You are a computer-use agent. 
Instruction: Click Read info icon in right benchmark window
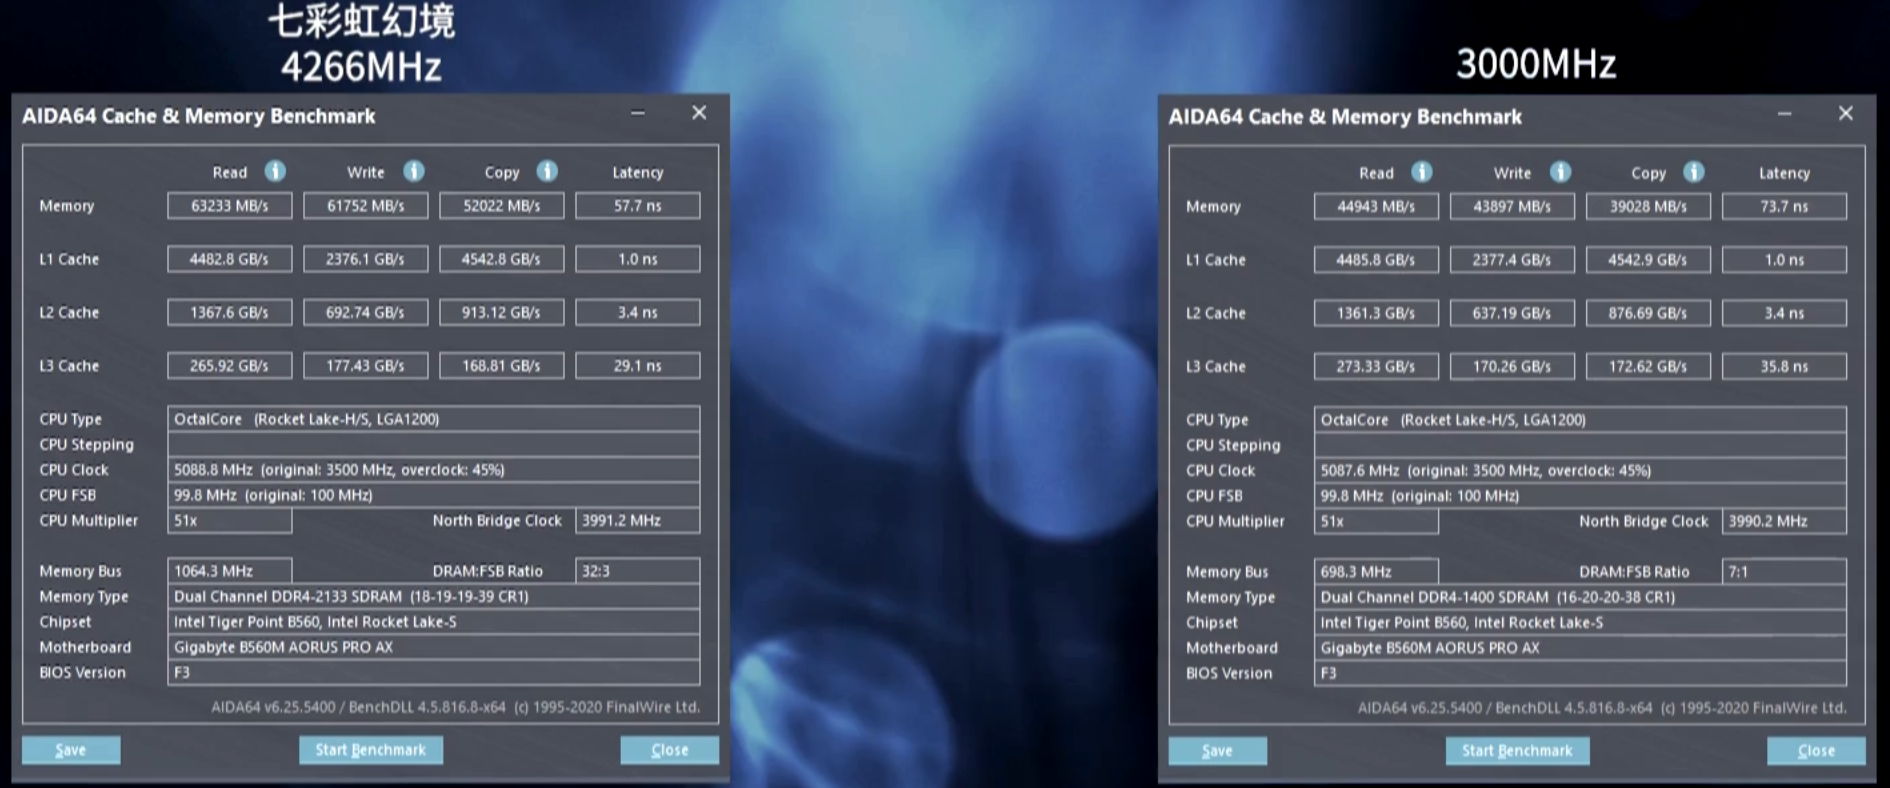[x=1422, y=173]
